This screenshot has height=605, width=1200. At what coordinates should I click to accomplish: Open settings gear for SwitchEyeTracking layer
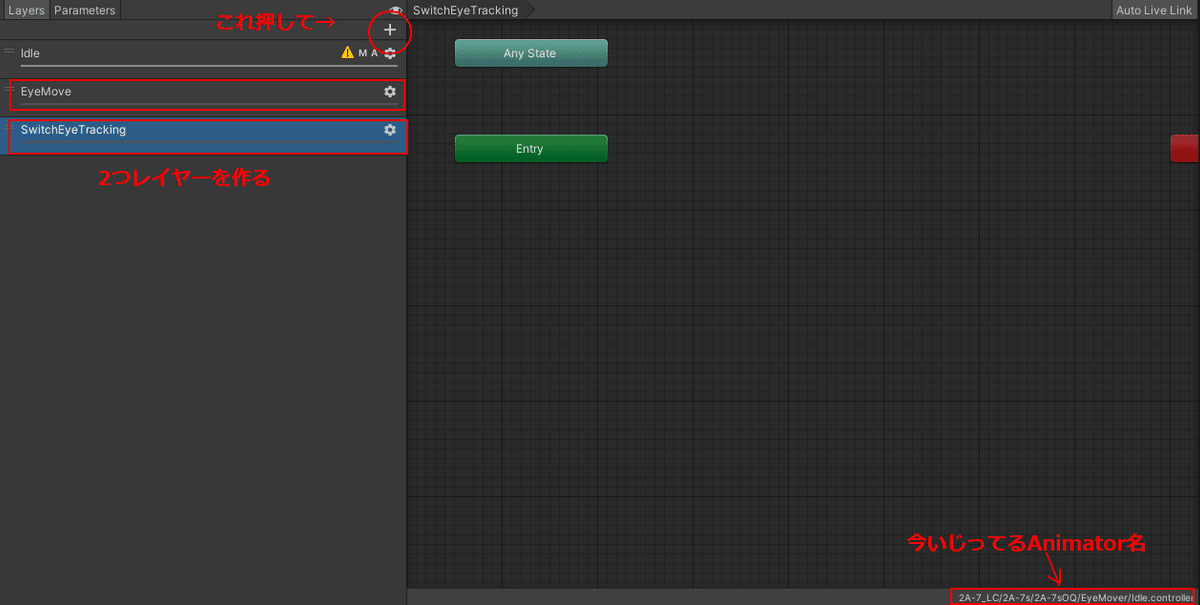(390, 130)
